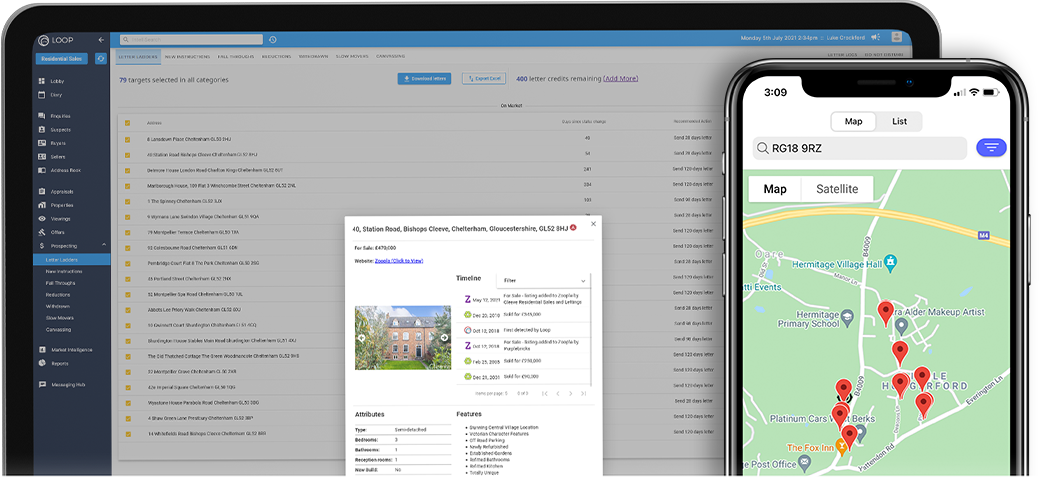Open the Lobby section icon in sidebar
1039x477 pixels.
coord(42,81)
